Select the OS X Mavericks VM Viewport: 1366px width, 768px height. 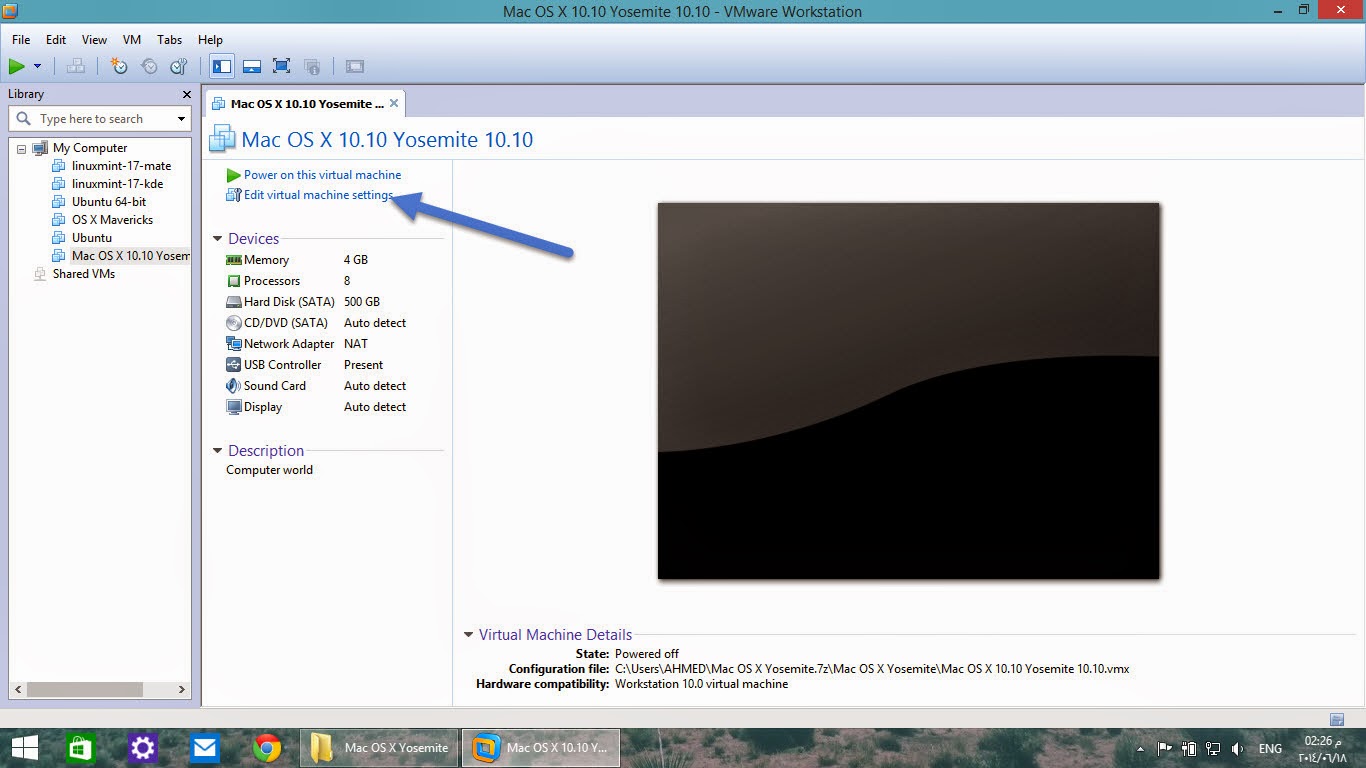112,220
